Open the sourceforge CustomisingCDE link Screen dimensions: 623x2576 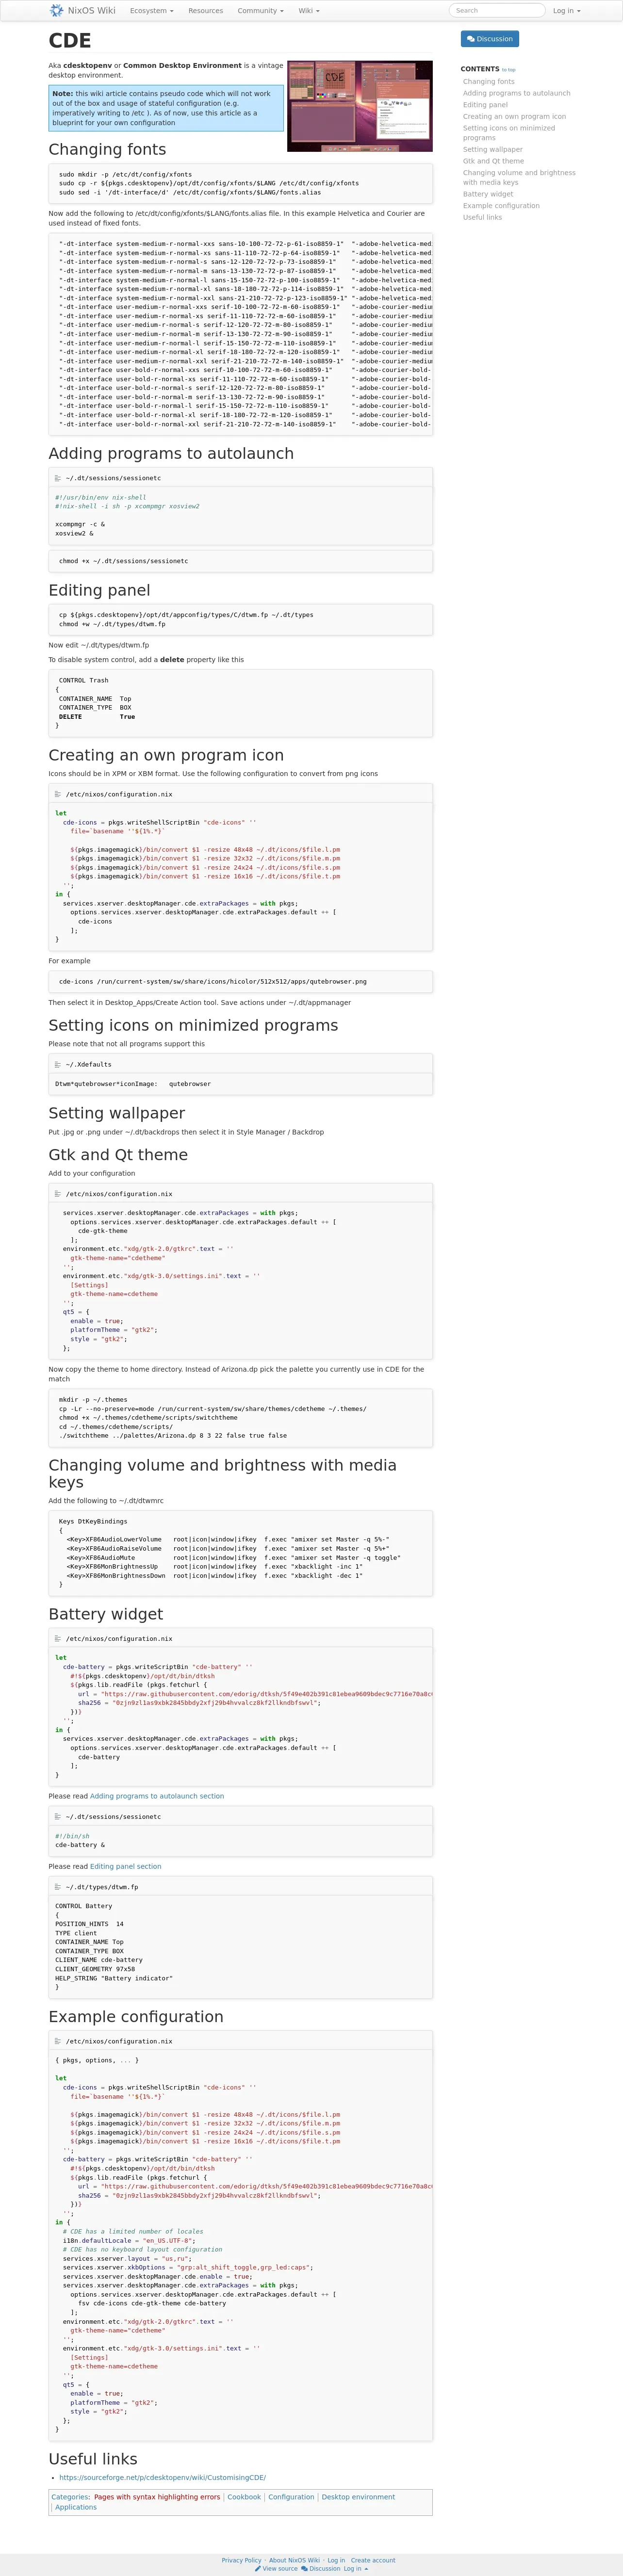click(162, 2478)
